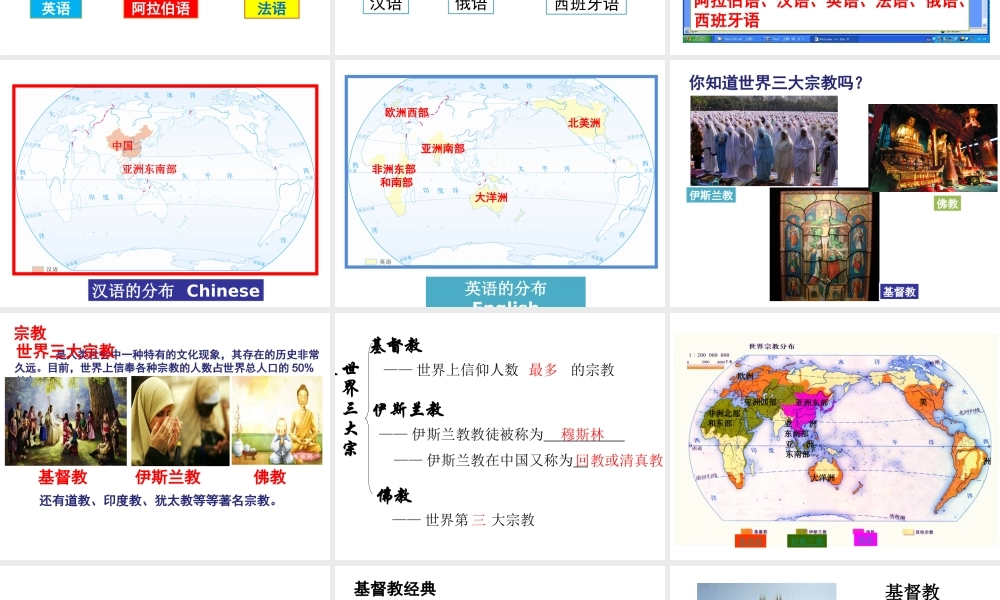Image resolution: width=1000 pixels, height=600 pixels.
Task: Click the red 西班牙语 text in top-right slide
Action: (726, 21)
